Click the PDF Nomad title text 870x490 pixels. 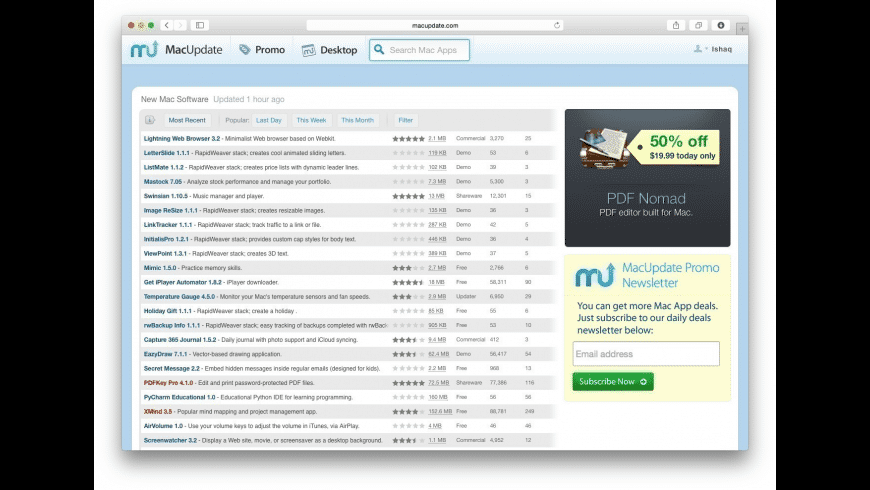pos(646,198)
